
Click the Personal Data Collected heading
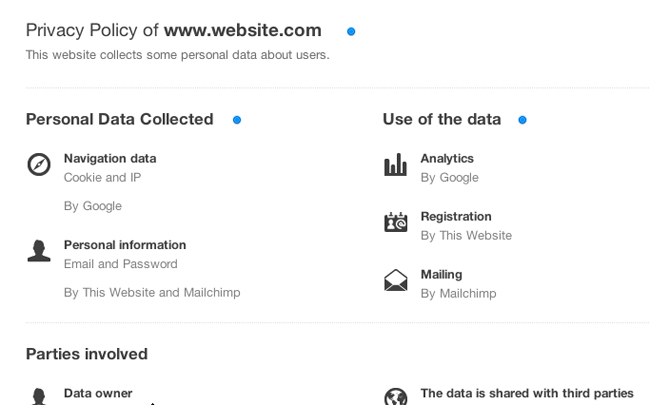120,119
